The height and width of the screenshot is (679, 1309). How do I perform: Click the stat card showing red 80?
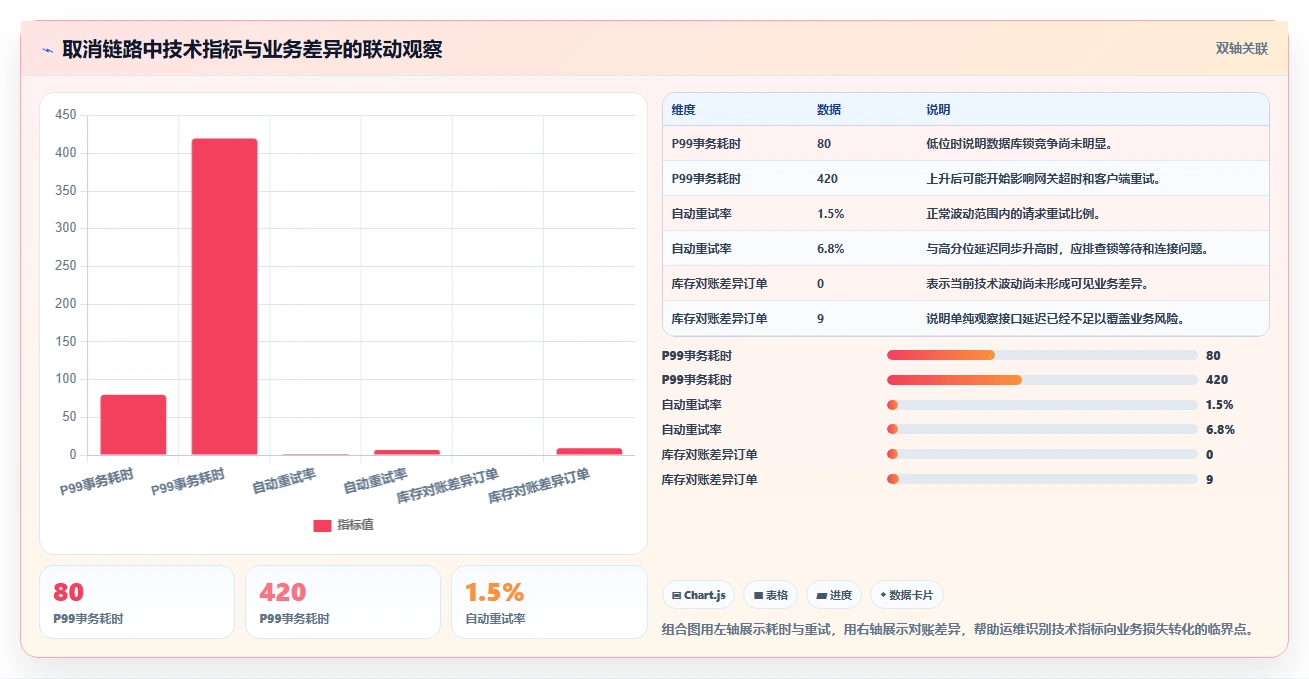(x=137, y=602)
